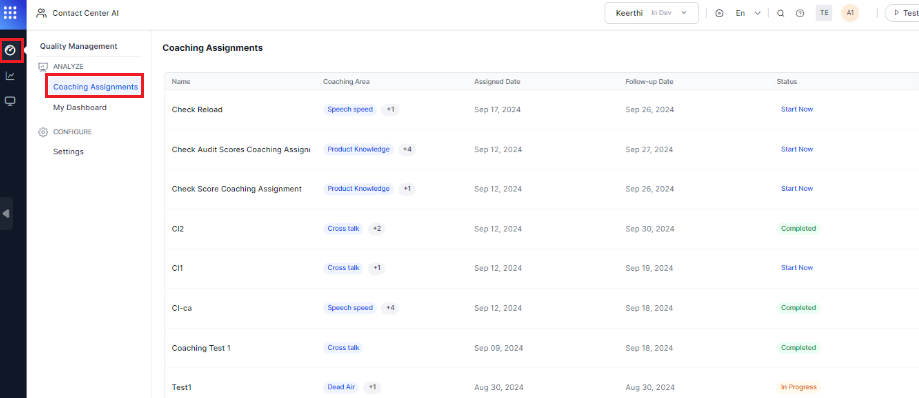
Task: Open the analytics line chart sidebar icon
Action: [x=10, y=76]
